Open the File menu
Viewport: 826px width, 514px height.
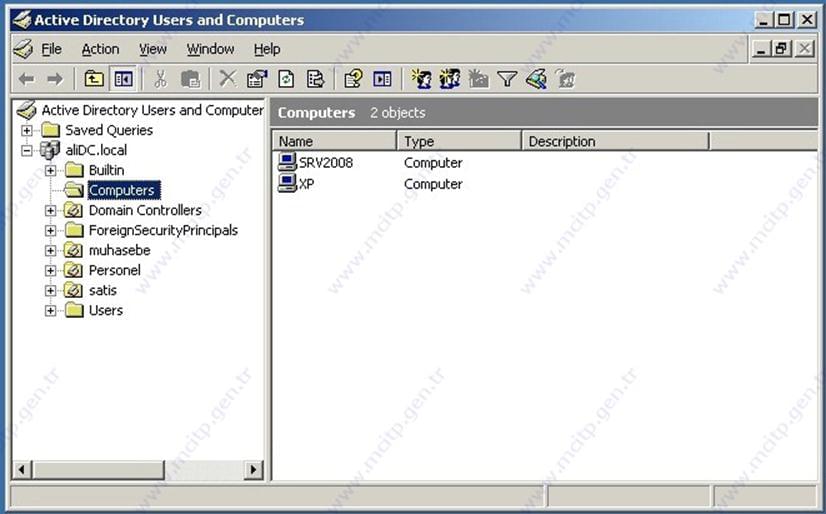(51, 50)
